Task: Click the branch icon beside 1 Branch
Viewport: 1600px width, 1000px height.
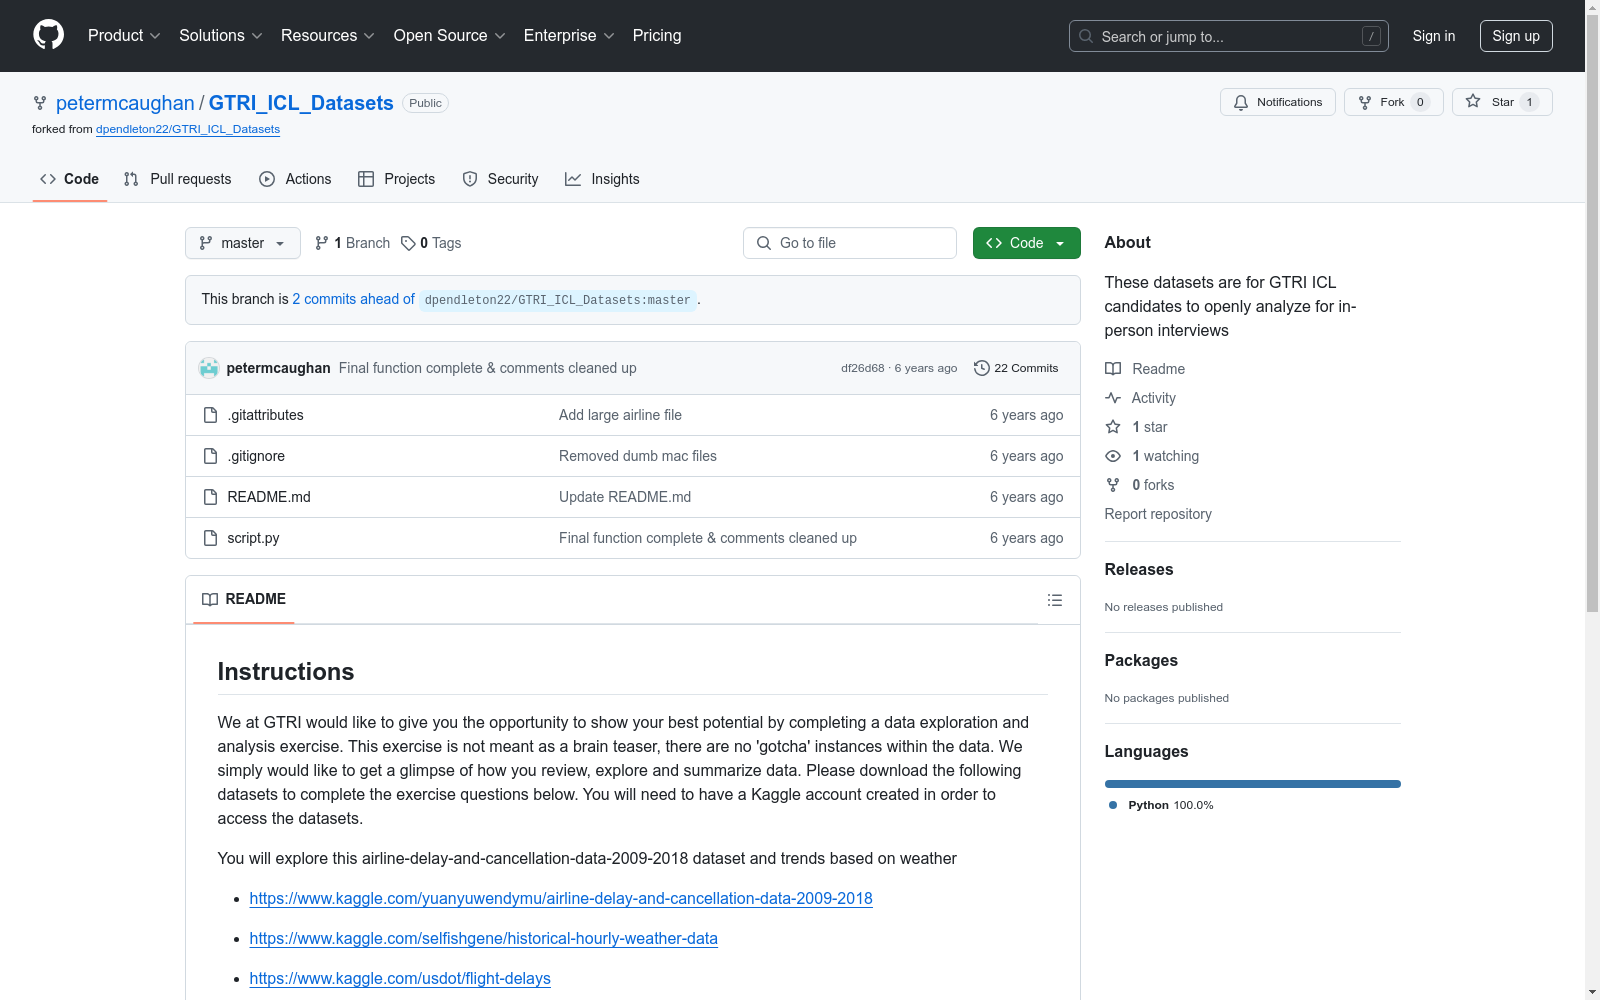Action: [322, 243]
